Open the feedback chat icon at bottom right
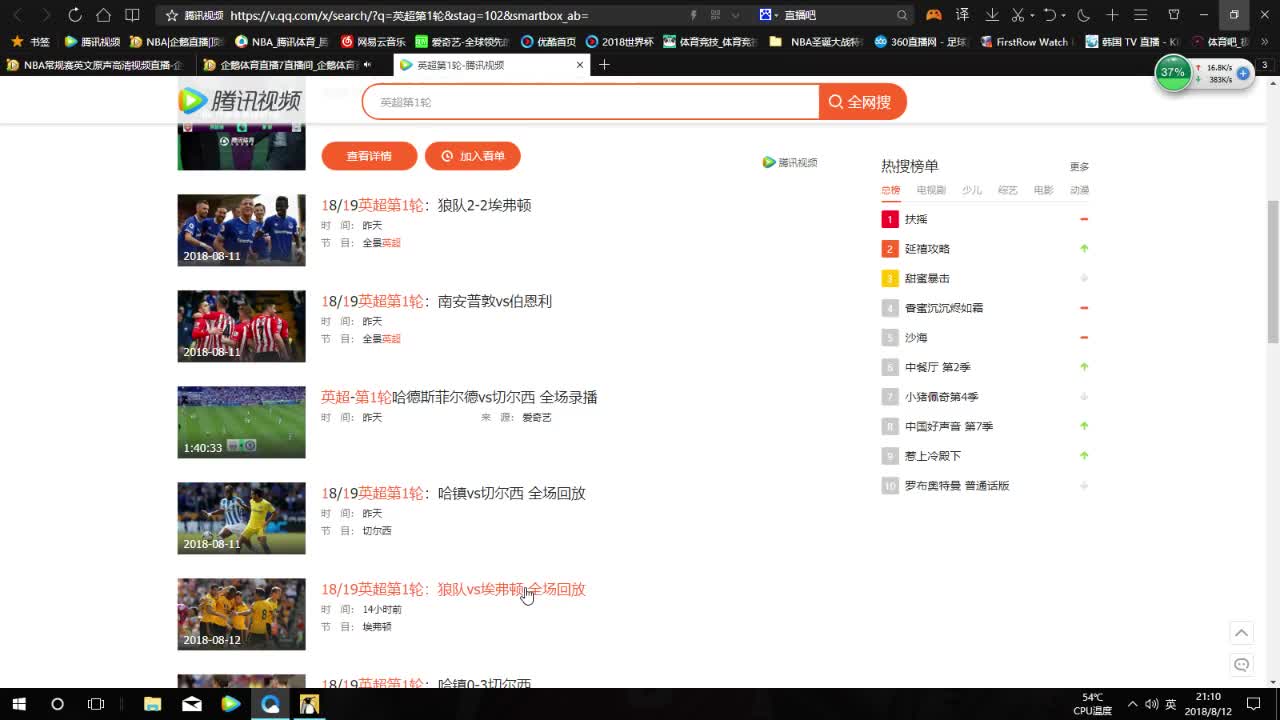Image resolution: width=1280 pixels, height=720 pixels. tap(1241, 664)
